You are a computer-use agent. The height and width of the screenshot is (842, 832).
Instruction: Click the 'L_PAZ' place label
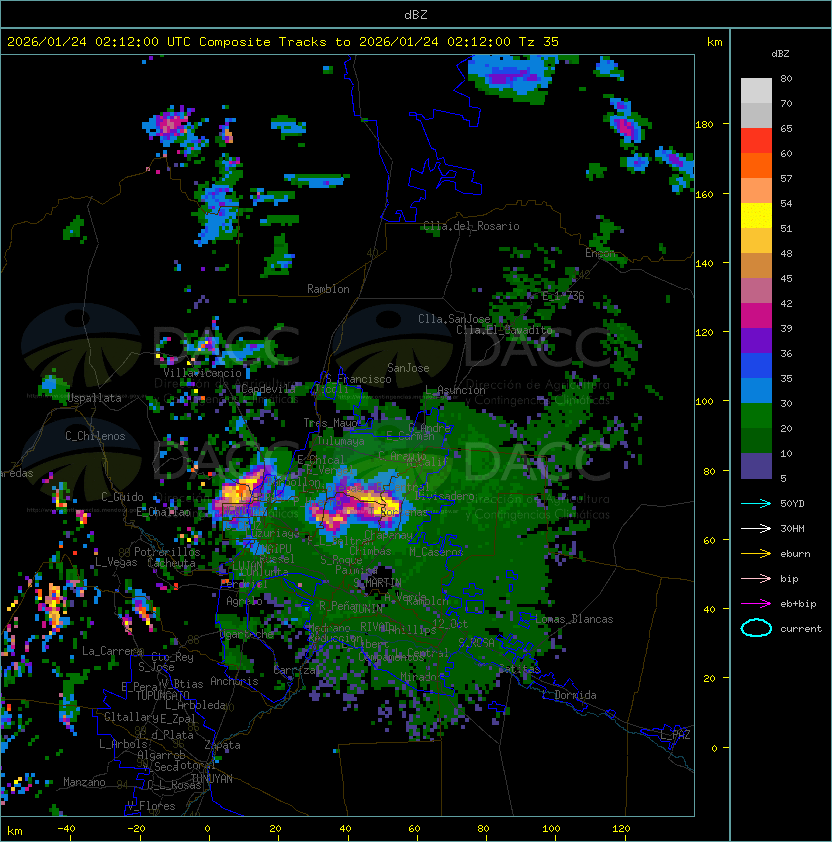[675, 735]
